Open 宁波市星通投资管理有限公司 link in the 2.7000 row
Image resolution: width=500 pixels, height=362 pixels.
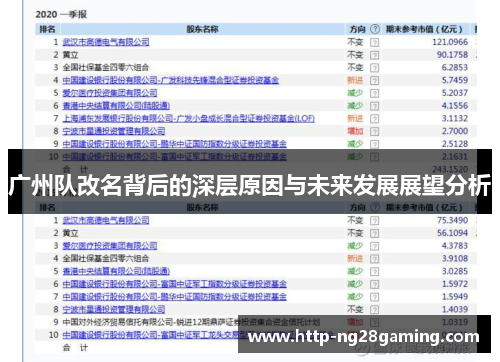[x=114, y=131]
